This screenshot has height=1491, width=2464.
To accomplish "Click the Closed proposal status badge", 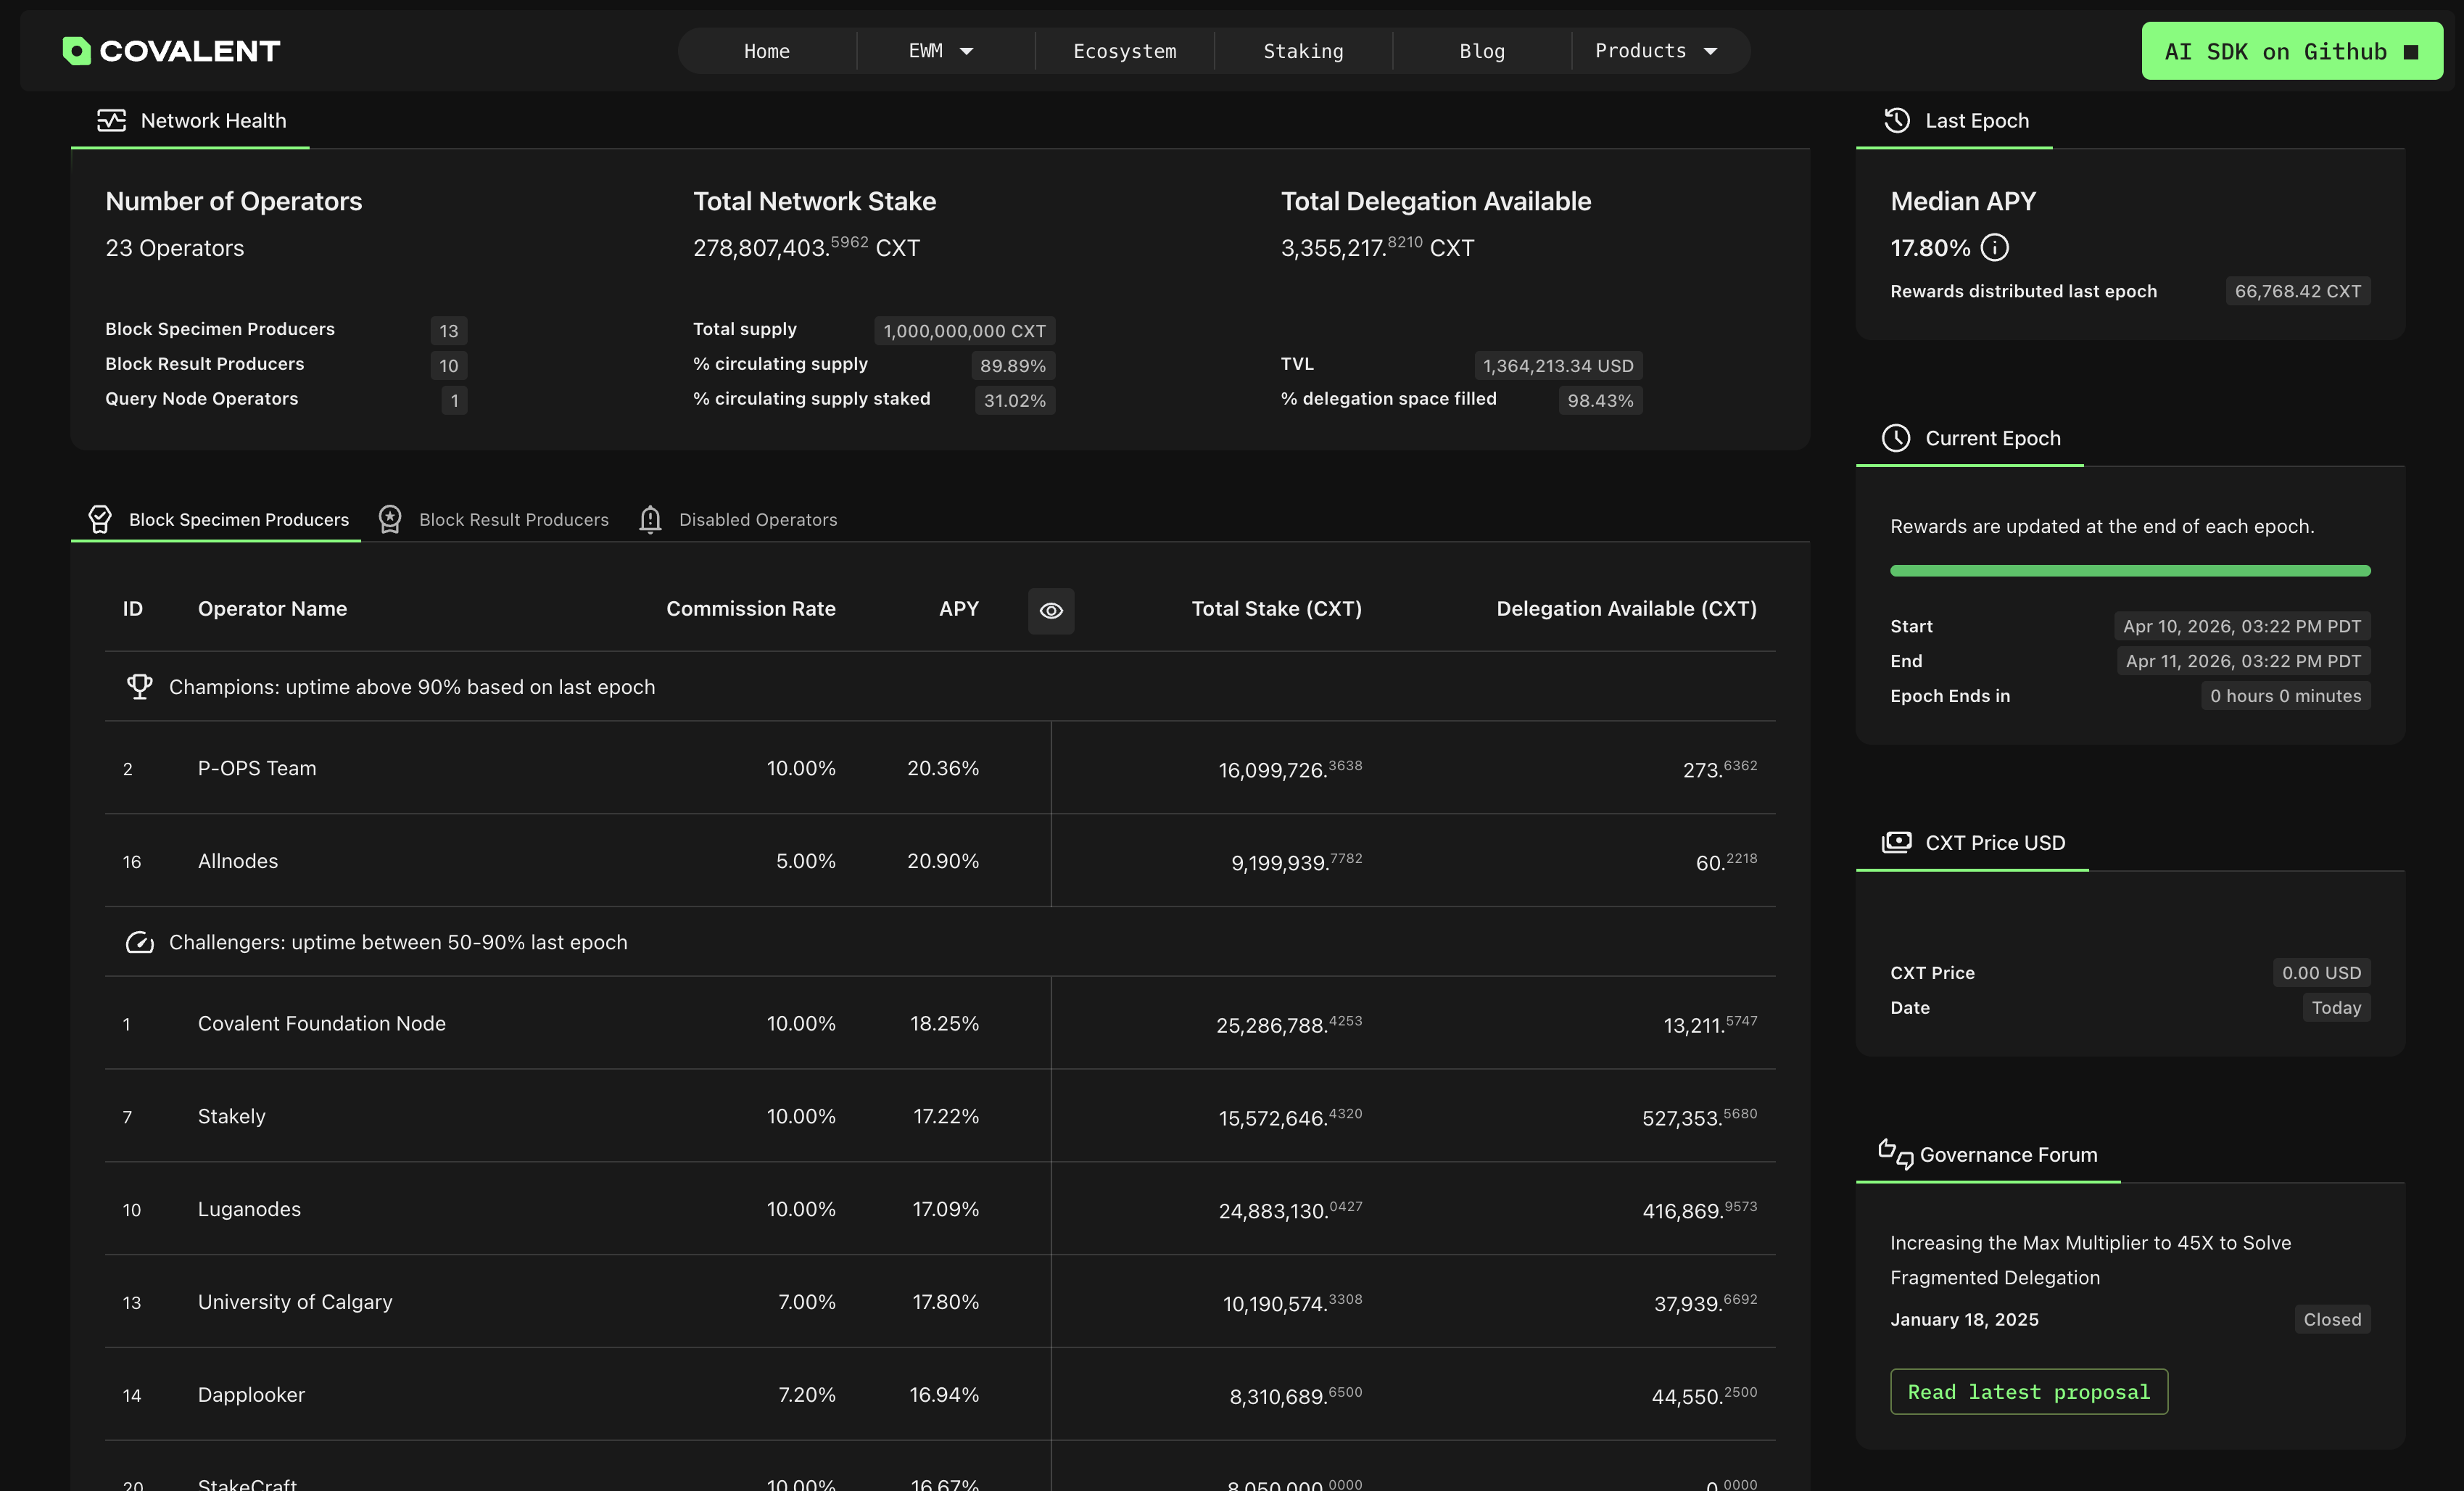I will (2332, 1319).
